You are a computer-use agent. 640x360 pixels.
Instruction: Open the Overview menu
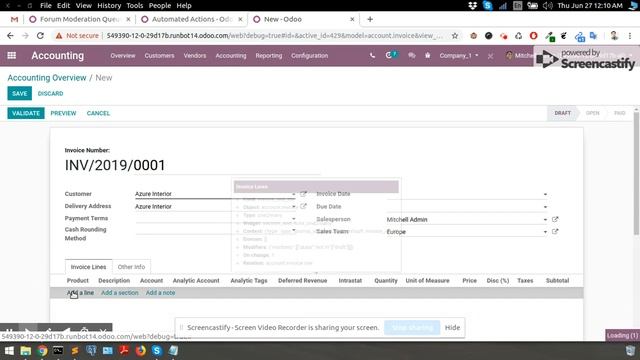(122, 56)
